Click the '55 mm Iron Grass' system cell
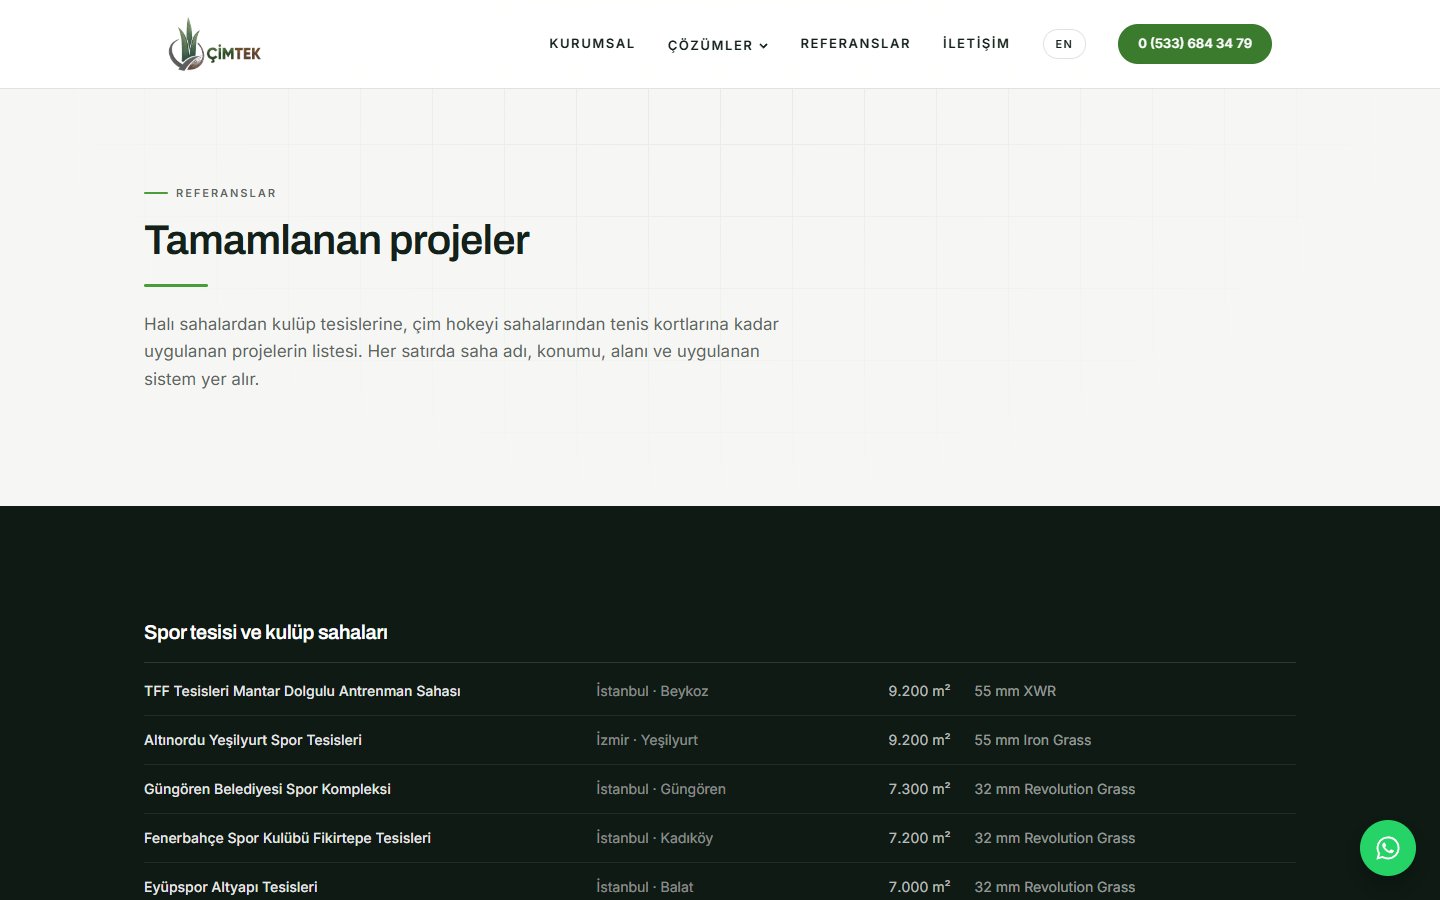This screenshot has height=900, width=1440. pos(1033,740)
